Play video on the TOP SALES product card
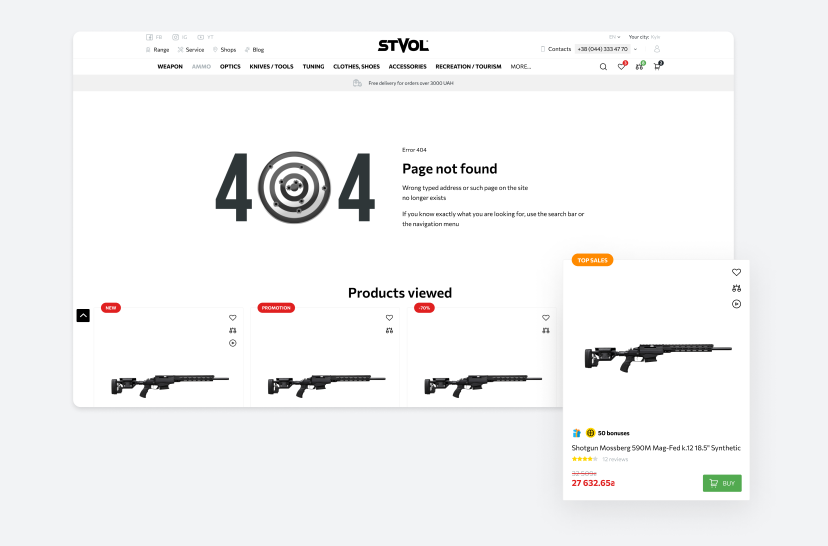This screenshot has width=828, height=546. click(x=736, y=304)
